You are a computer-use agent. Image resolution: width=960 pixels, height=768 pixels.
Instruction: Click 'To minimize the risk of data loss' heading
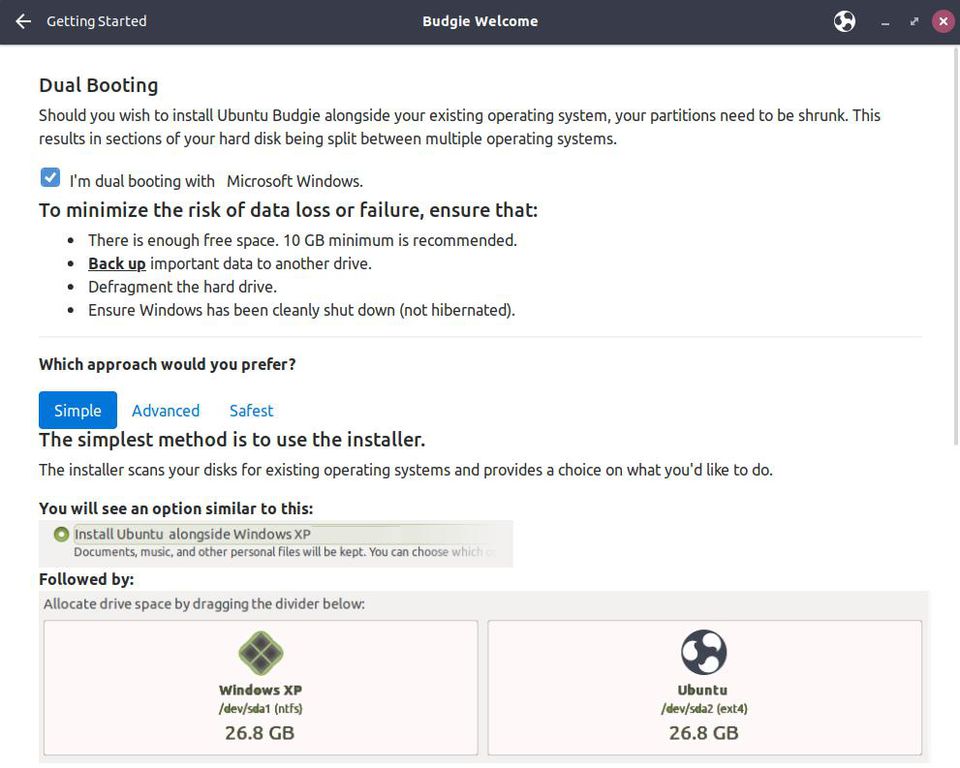click(x=288, y=210)
